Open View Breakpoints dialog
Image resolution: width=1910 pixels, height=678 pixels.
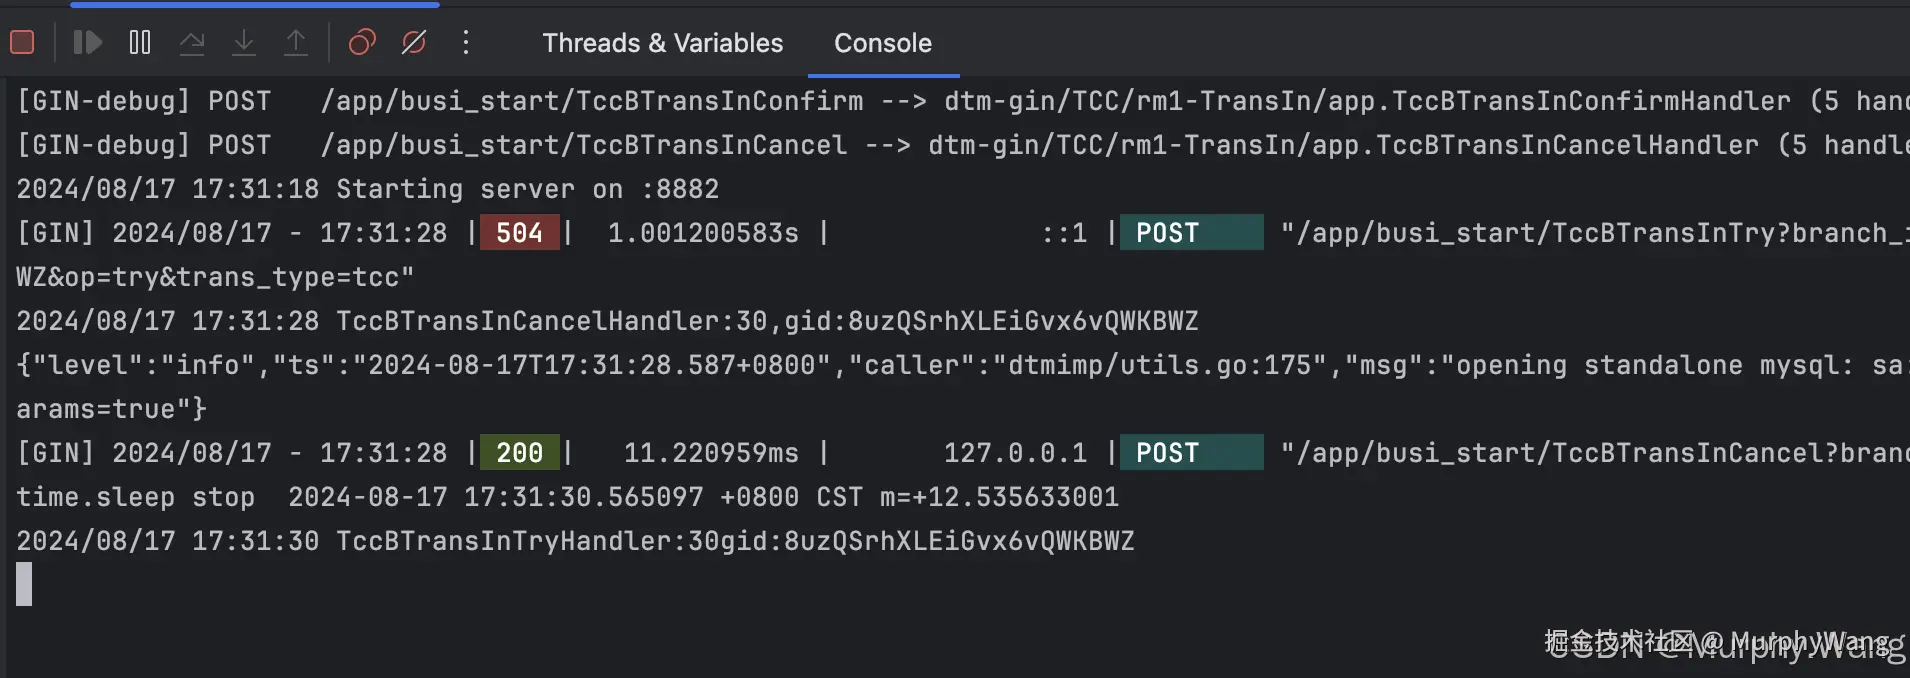pyautogui.click(x=362, y=42)
